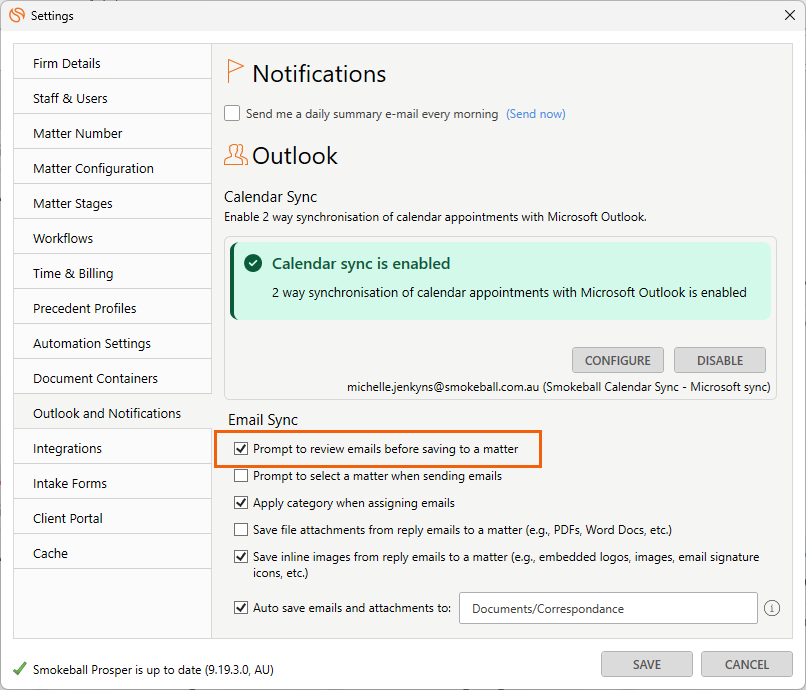
Task: Select Cache in the sidebar
Action: pyautogui.click(x=113, y=553)
